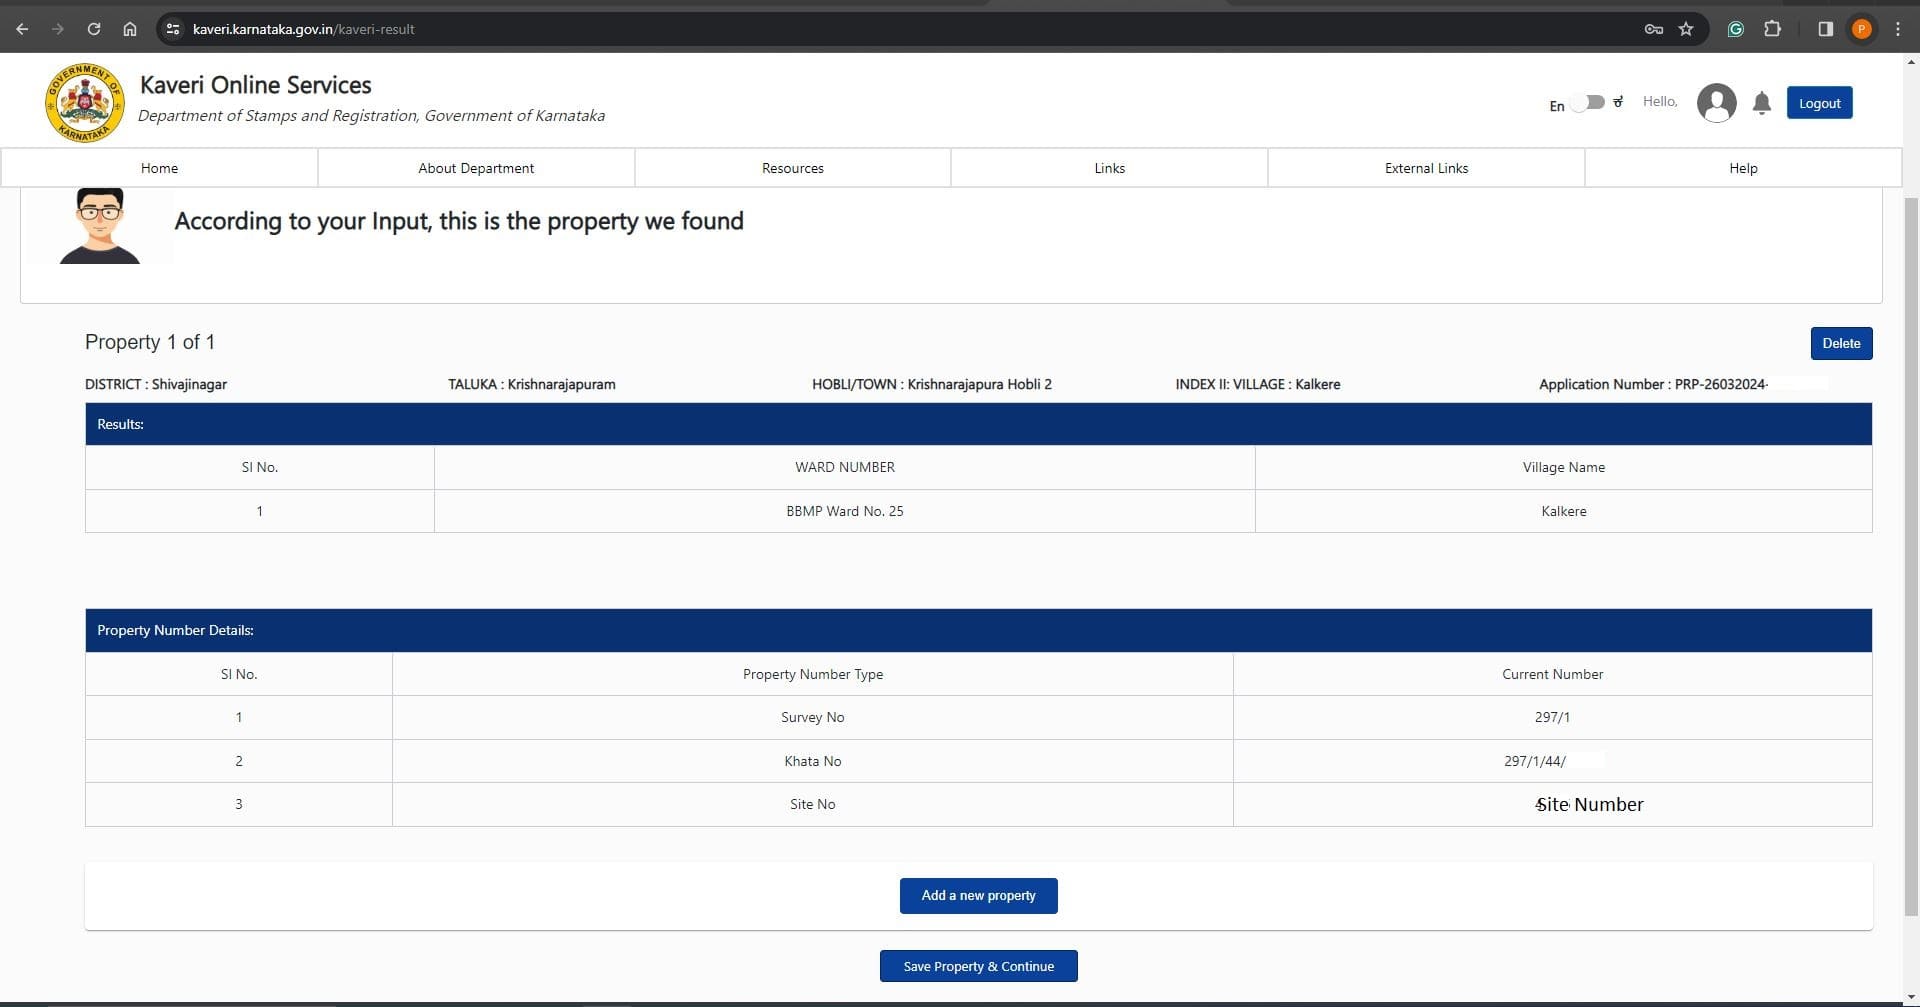Viewport: 1920px width, 1007px height.
Task: Click the Help menu item
Action: click(1743, 168)
